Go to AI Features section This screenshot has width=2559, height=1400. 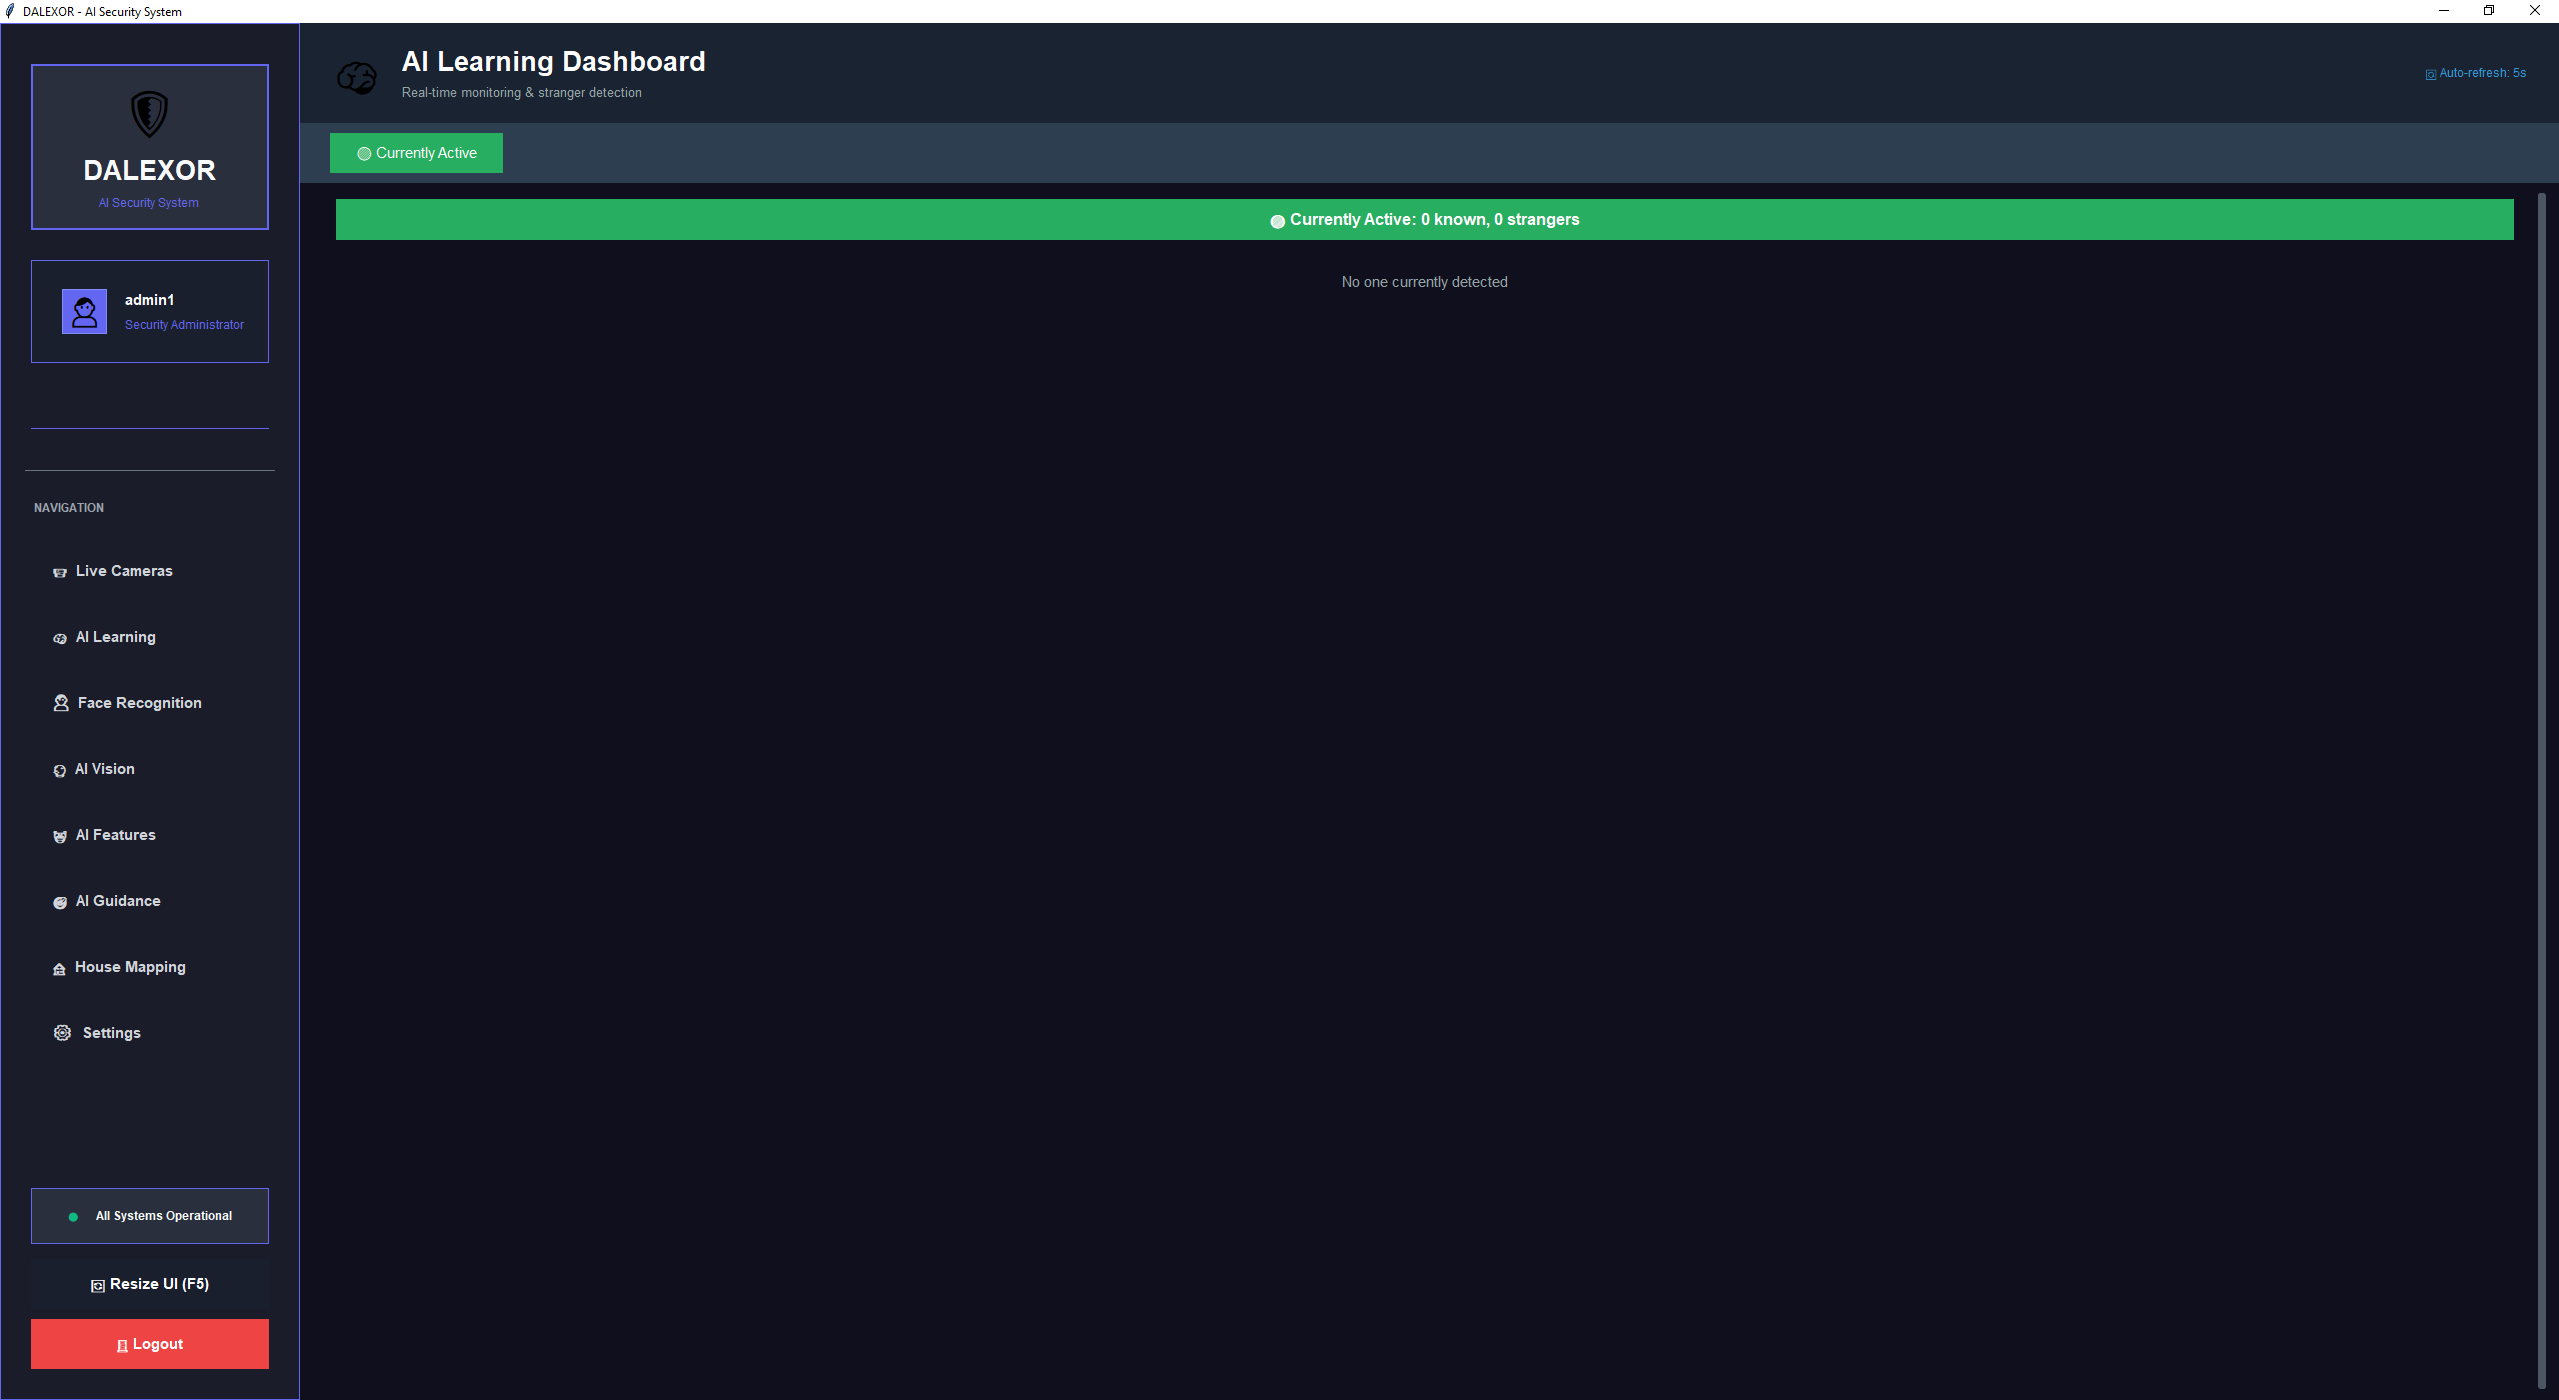click(x=116, y=835)
